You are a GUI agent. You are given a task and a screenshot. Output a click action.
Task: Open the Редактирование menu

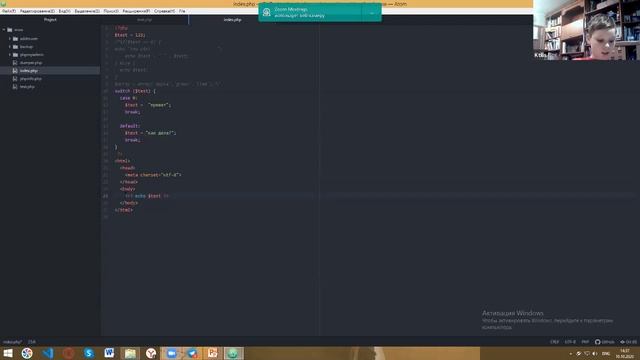pos(37,11)
